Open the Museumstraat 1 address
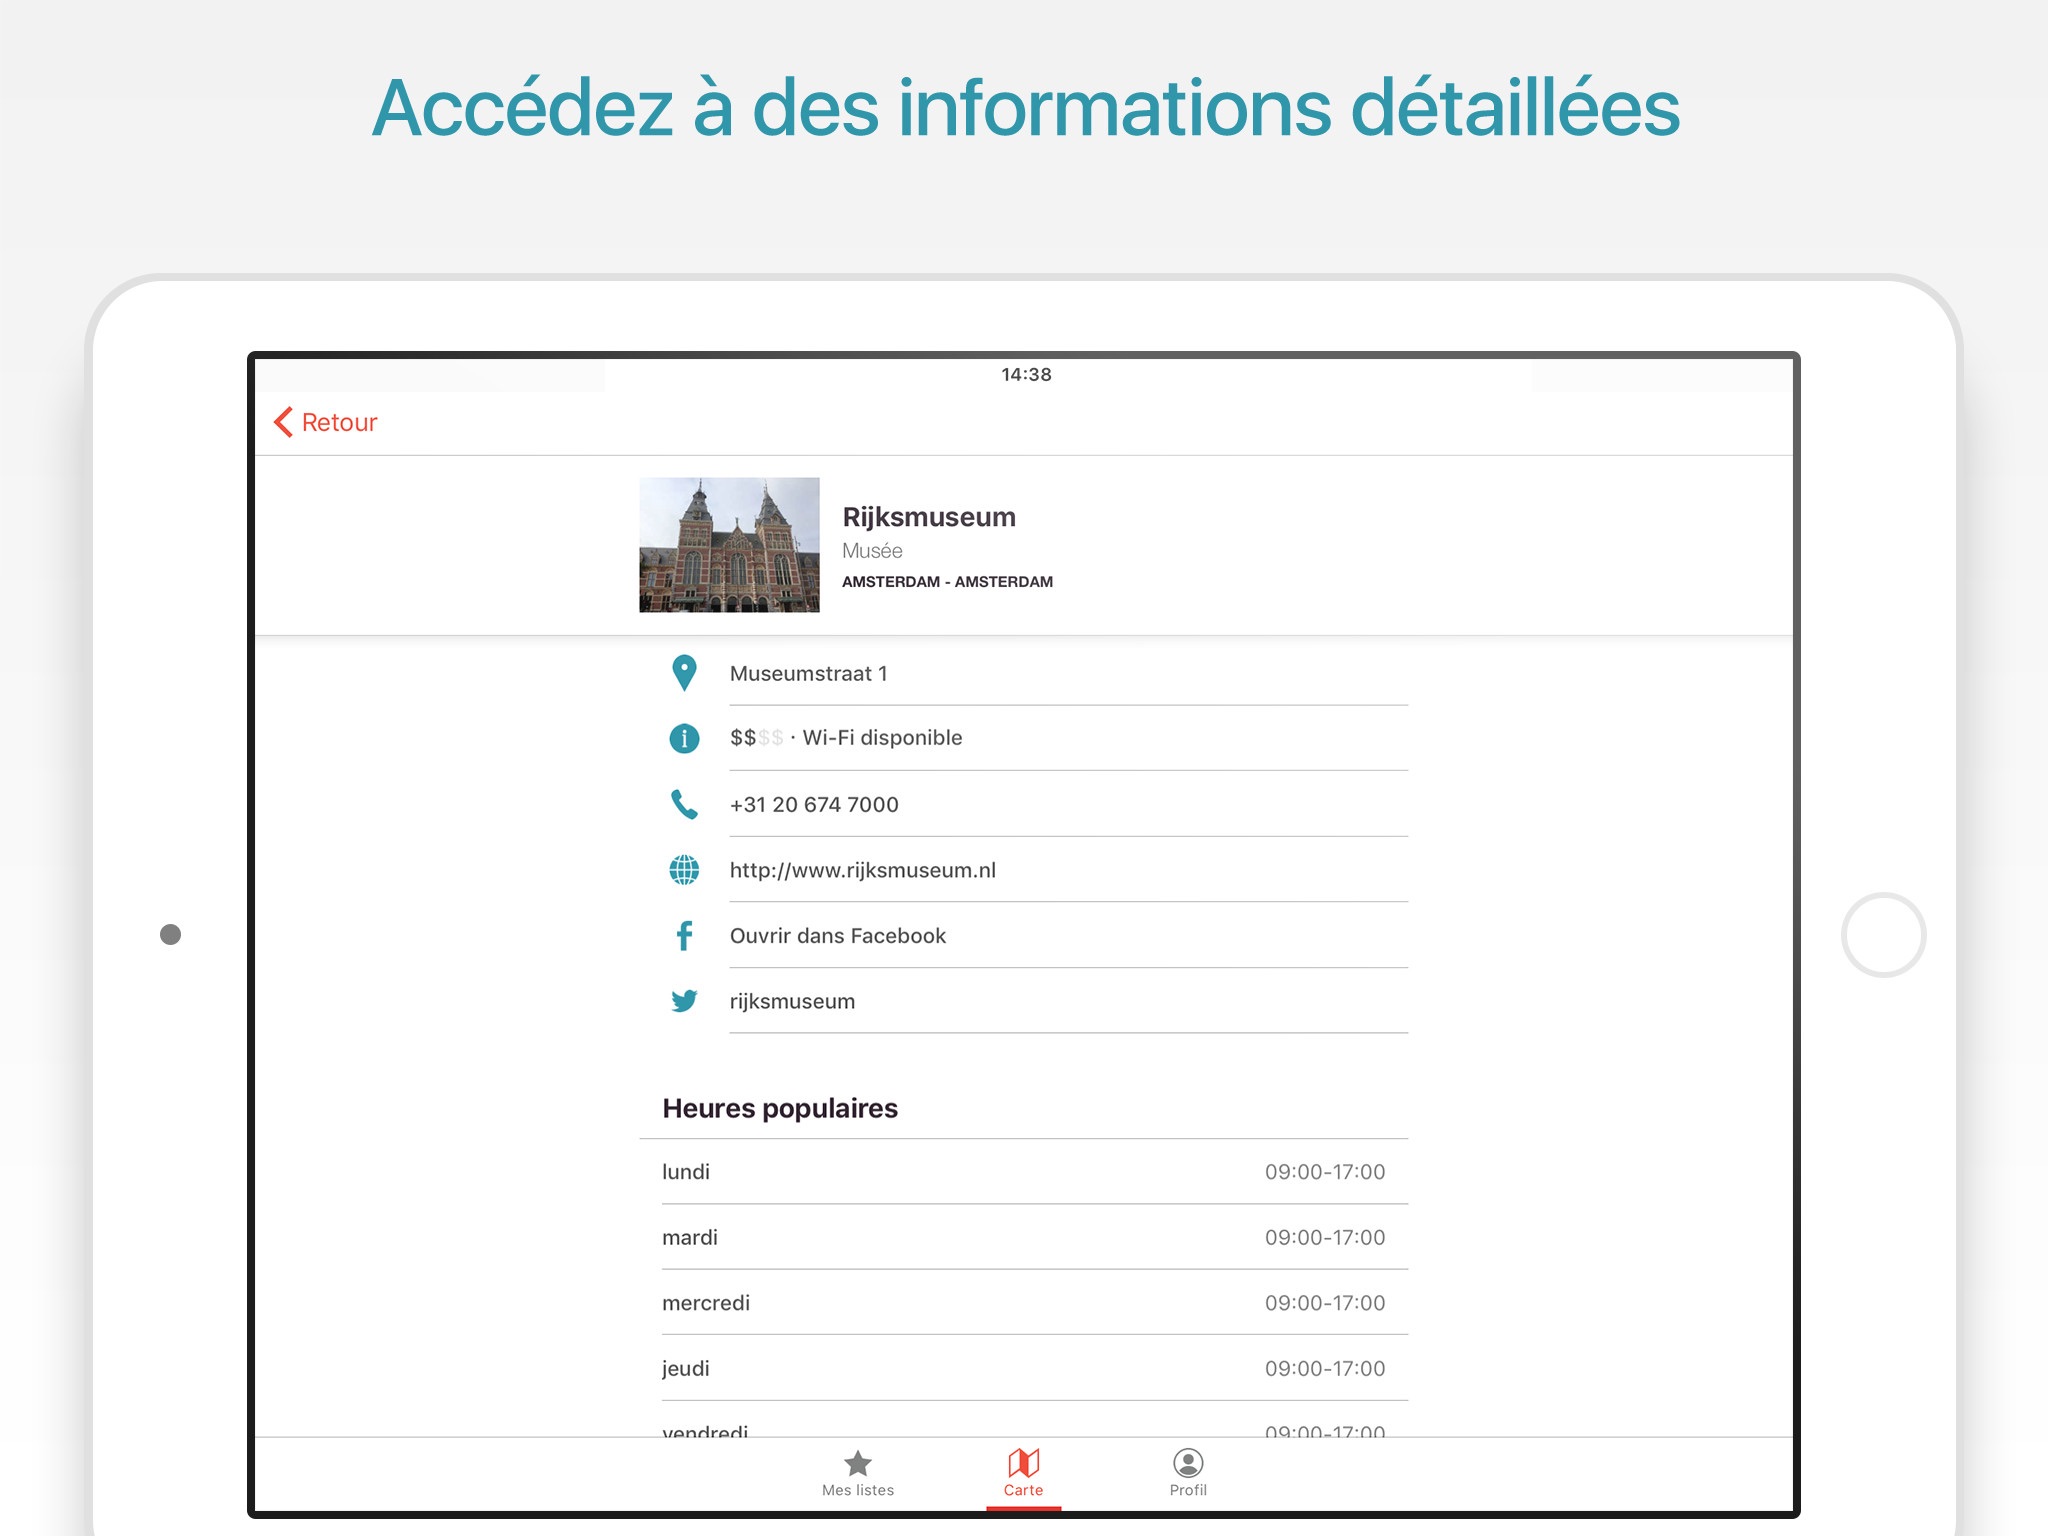The image size is (2048, 1536). click(808, 673)
